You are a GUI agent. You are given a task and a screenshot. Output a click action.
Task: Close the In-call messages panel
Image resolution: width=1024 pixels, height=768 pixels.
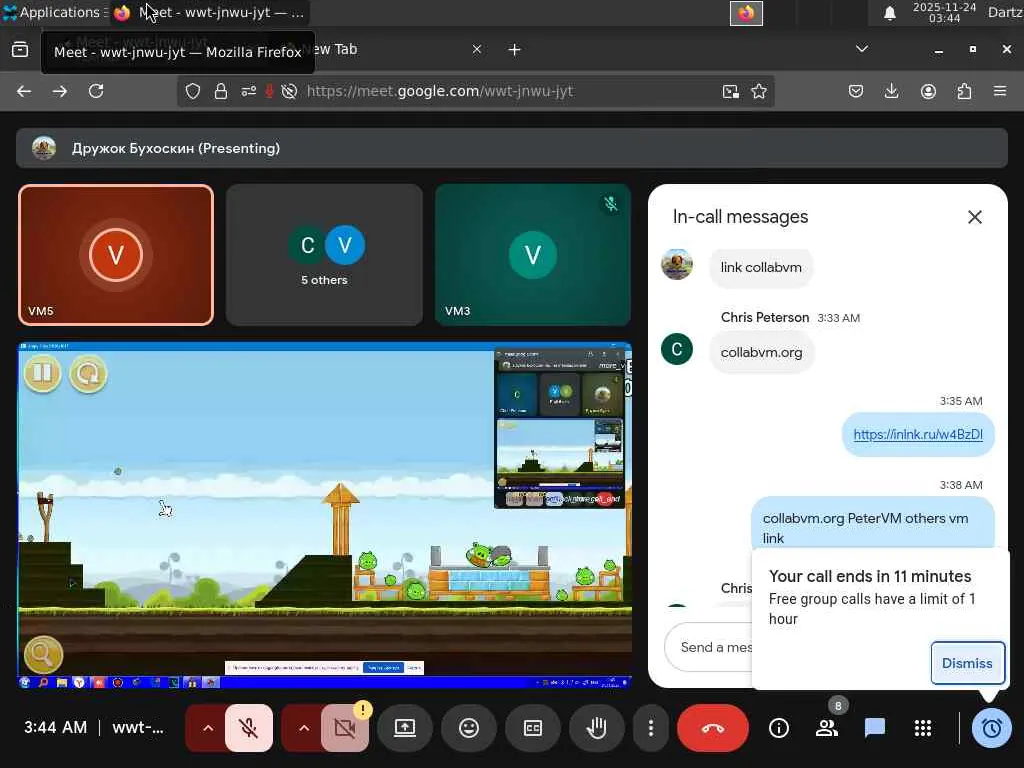(974, 217)
